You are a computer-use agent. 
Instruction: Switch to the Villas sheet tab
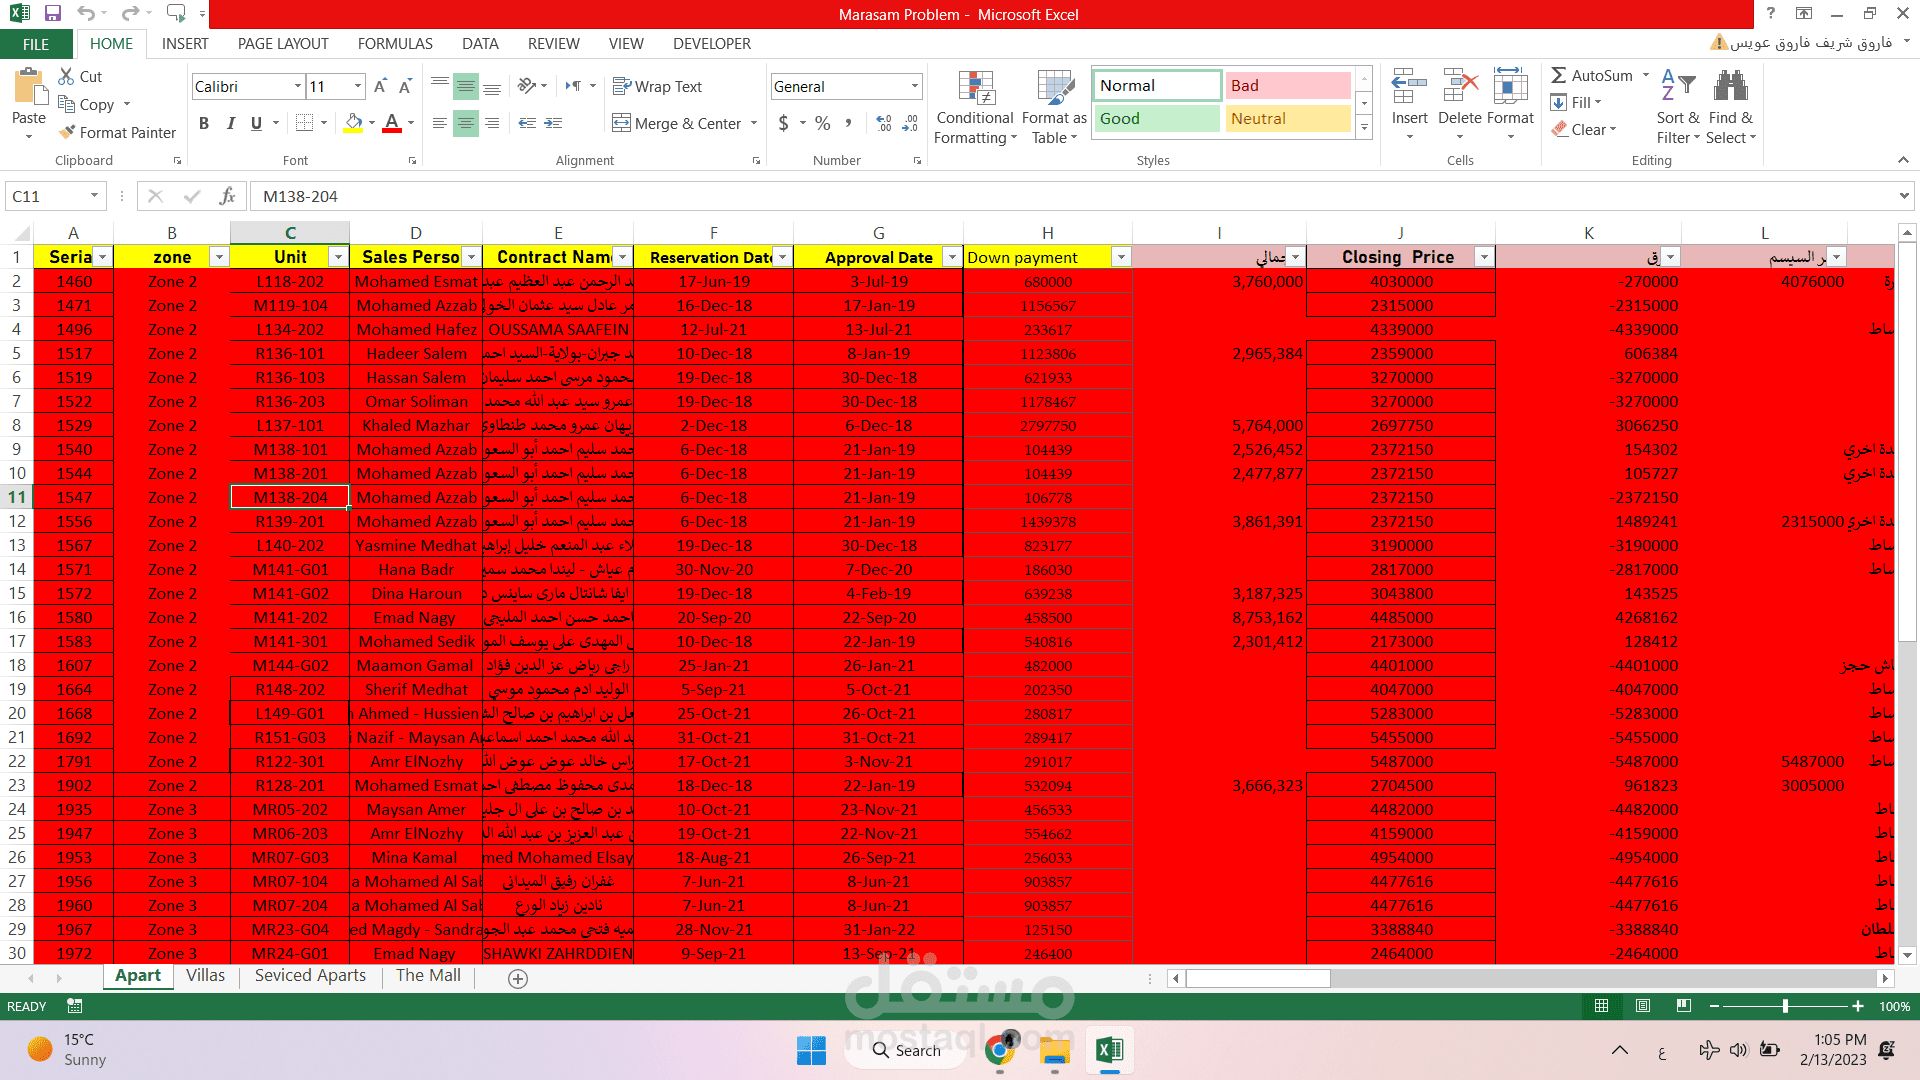pyautogui.click(x=205, y=975)
